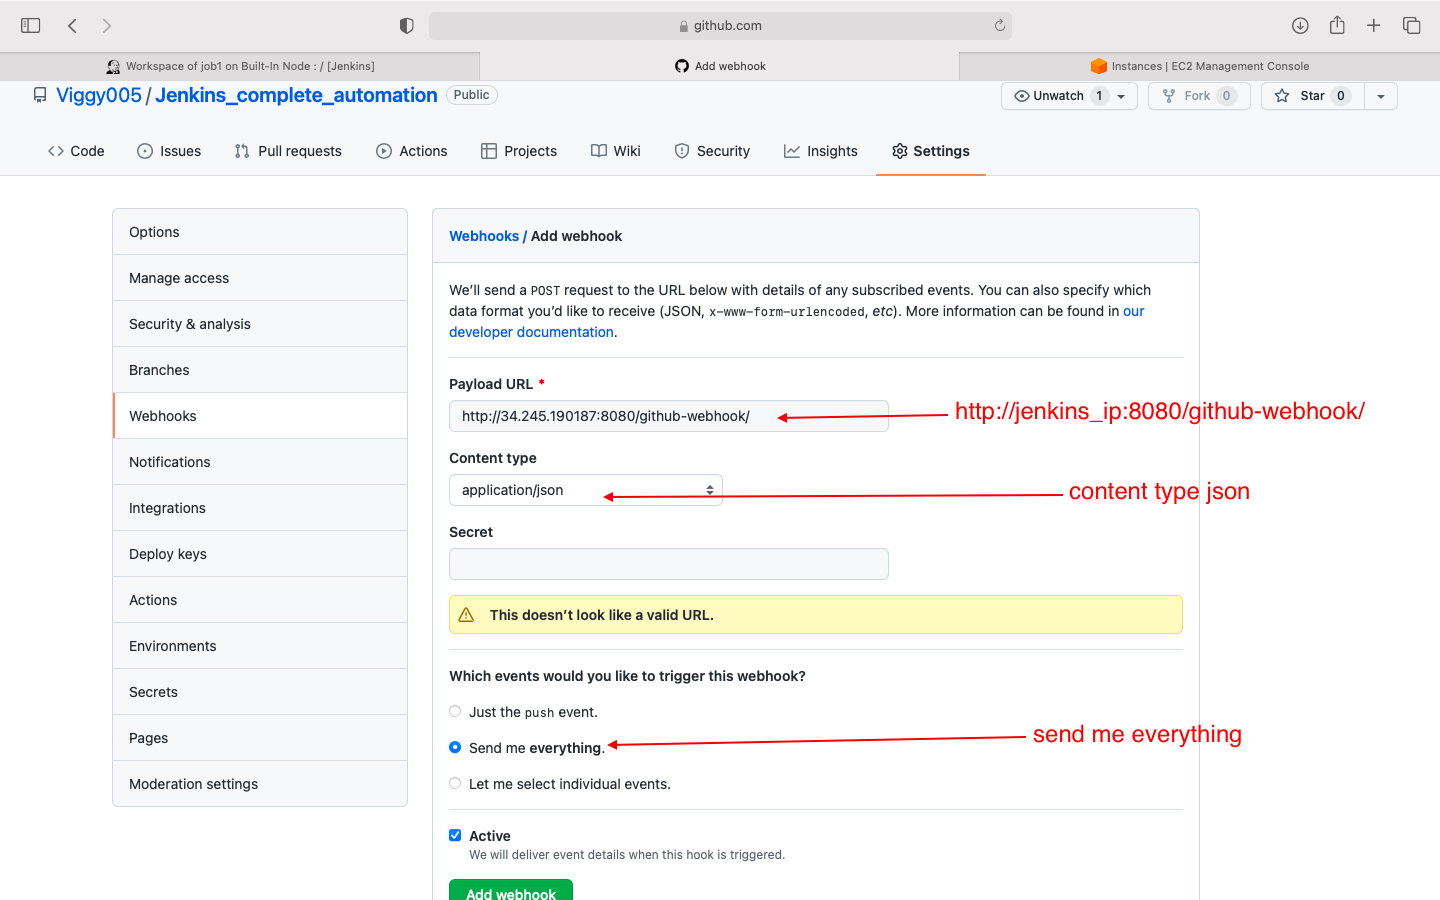The height and width of the screenshot is (900, 1440).
Task: Click the repository book icon
Action: 40,95
